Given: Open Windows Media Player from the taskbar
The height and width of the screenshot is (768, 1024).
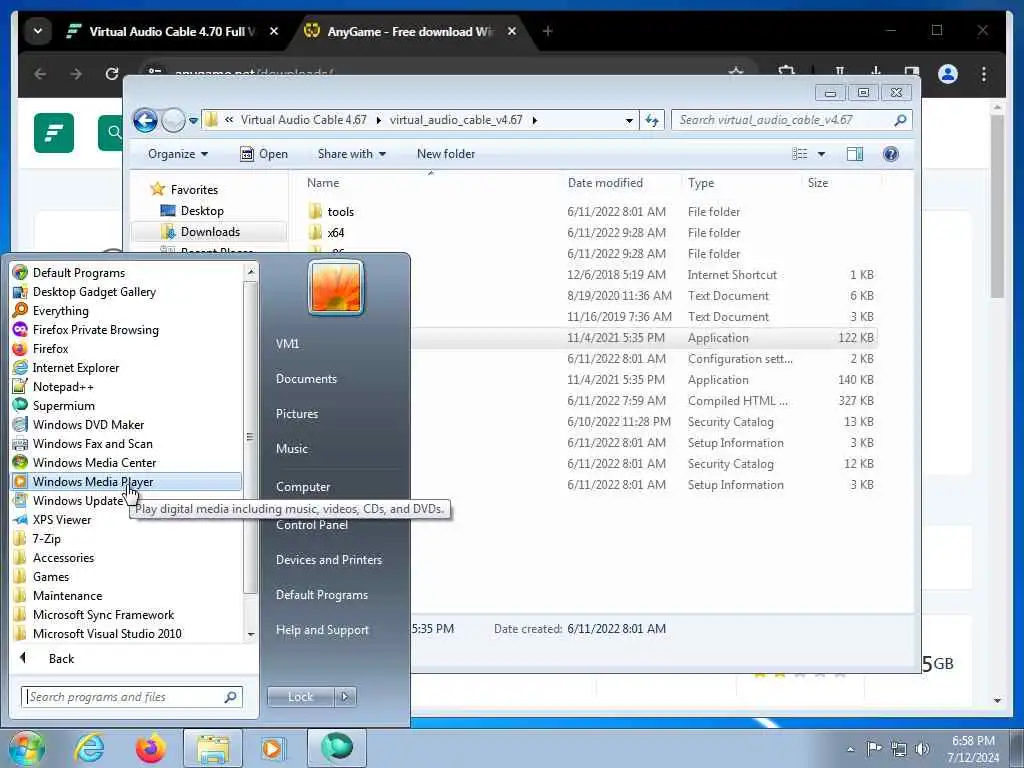Looking at the screenshot, I should click(x=272, y=748).
